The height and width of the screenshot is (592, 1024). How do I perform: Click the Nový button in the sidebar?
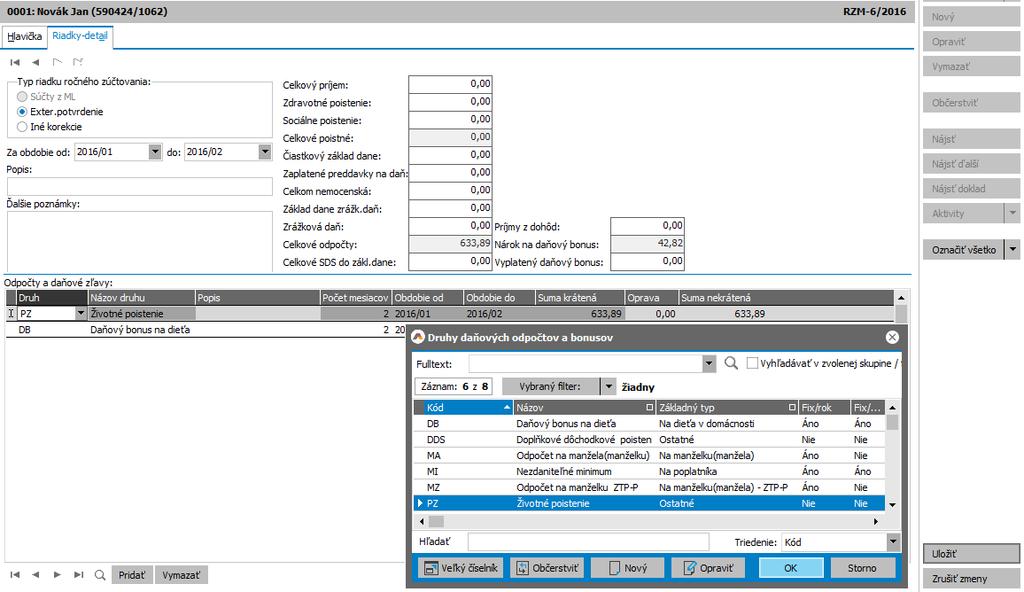pyautogui.click(x=971, y=17)
